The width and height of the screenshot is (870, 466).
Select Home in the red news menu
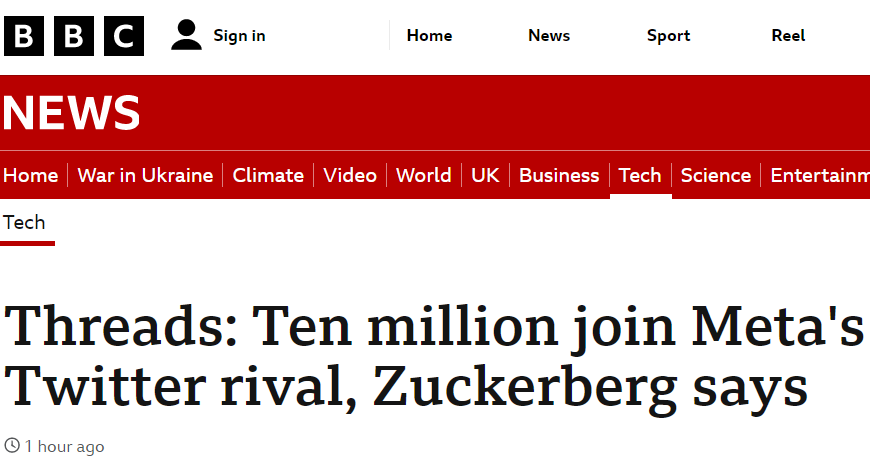click(30, 176)
